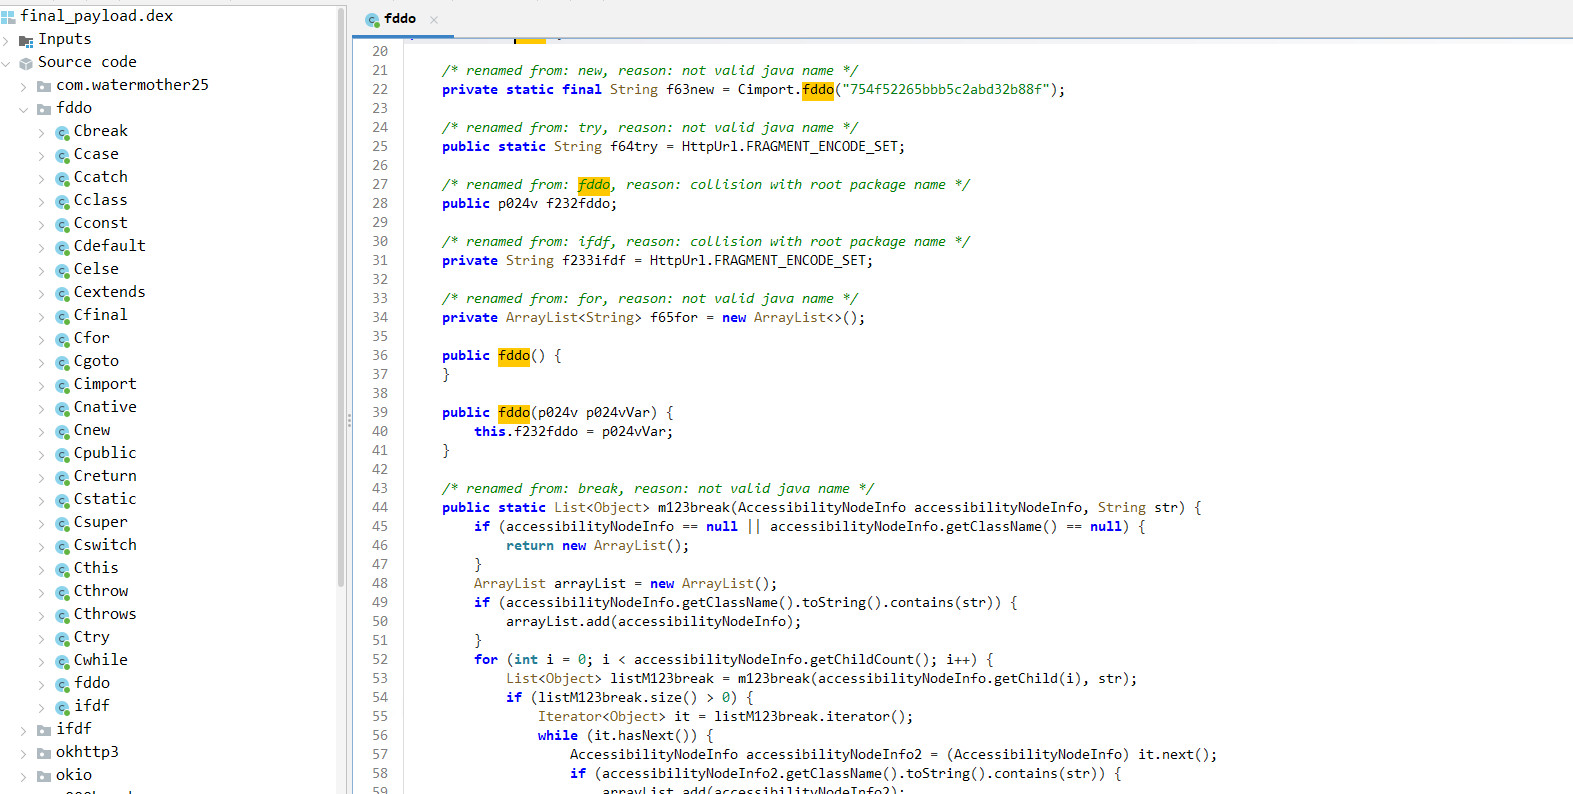Click the final_payload.dex file icon
The image size is (1573, 794).
pos(8,17)
